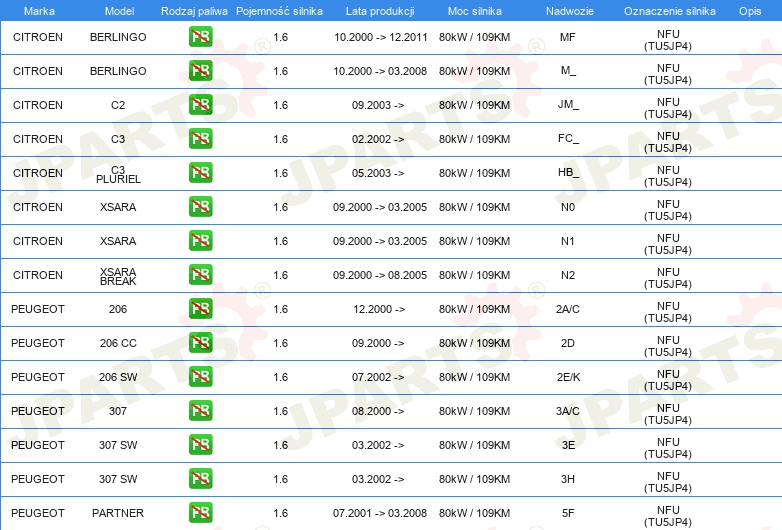Click the date range 09.2000 -> 08.2005
Viewport: 782px width, 530px height.
380,275
